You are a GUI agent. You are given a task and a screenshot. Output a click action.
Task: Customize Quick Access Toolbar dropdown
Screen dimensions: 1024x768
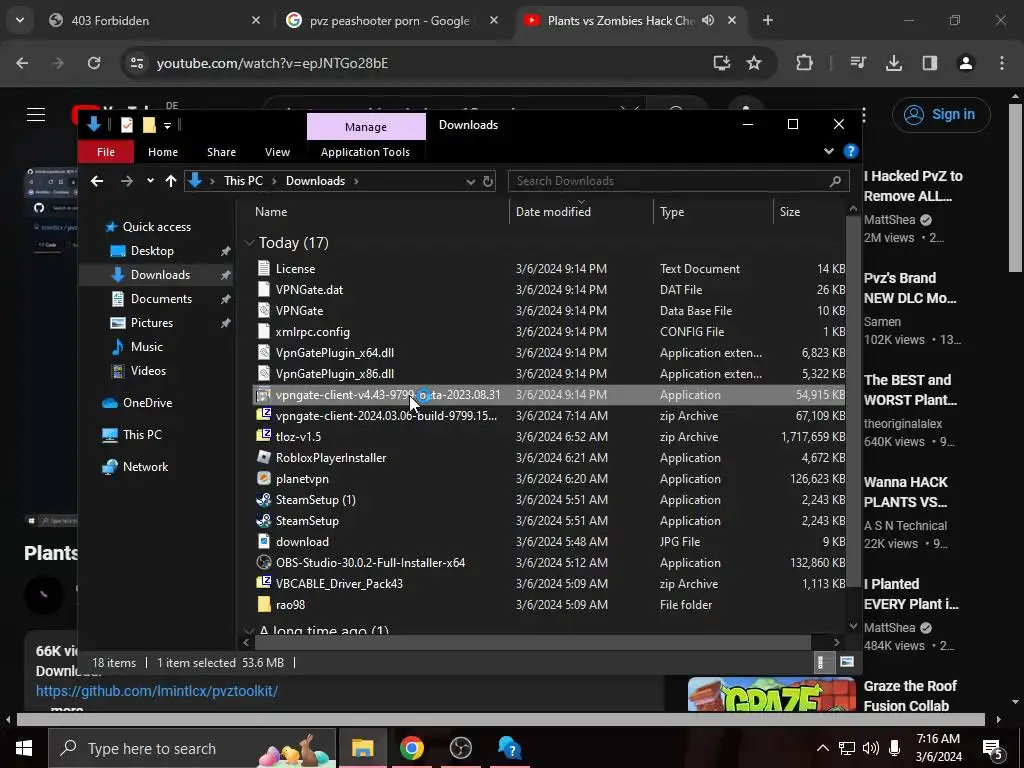click(168, 125)
